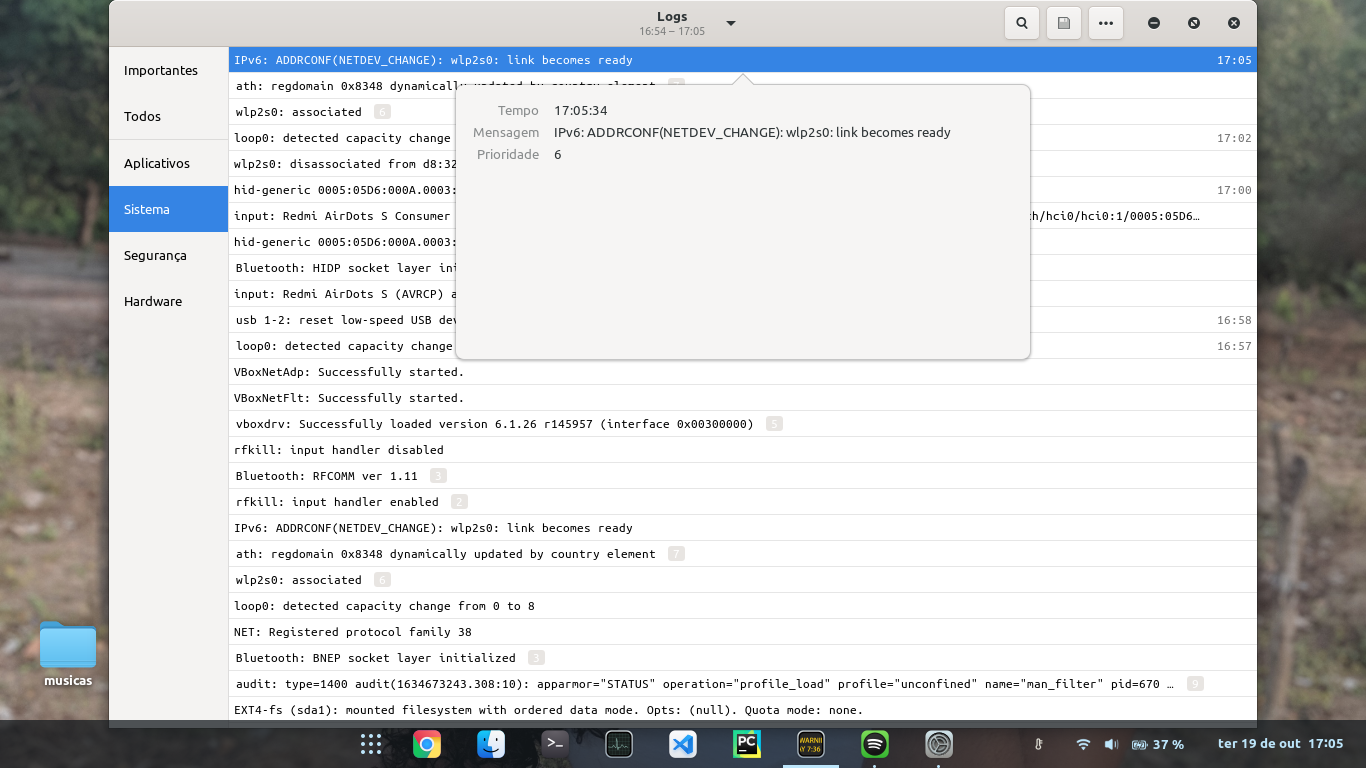Select the Importantes category
Viewport: 1366px width, 768px height.
click(161, 71)
